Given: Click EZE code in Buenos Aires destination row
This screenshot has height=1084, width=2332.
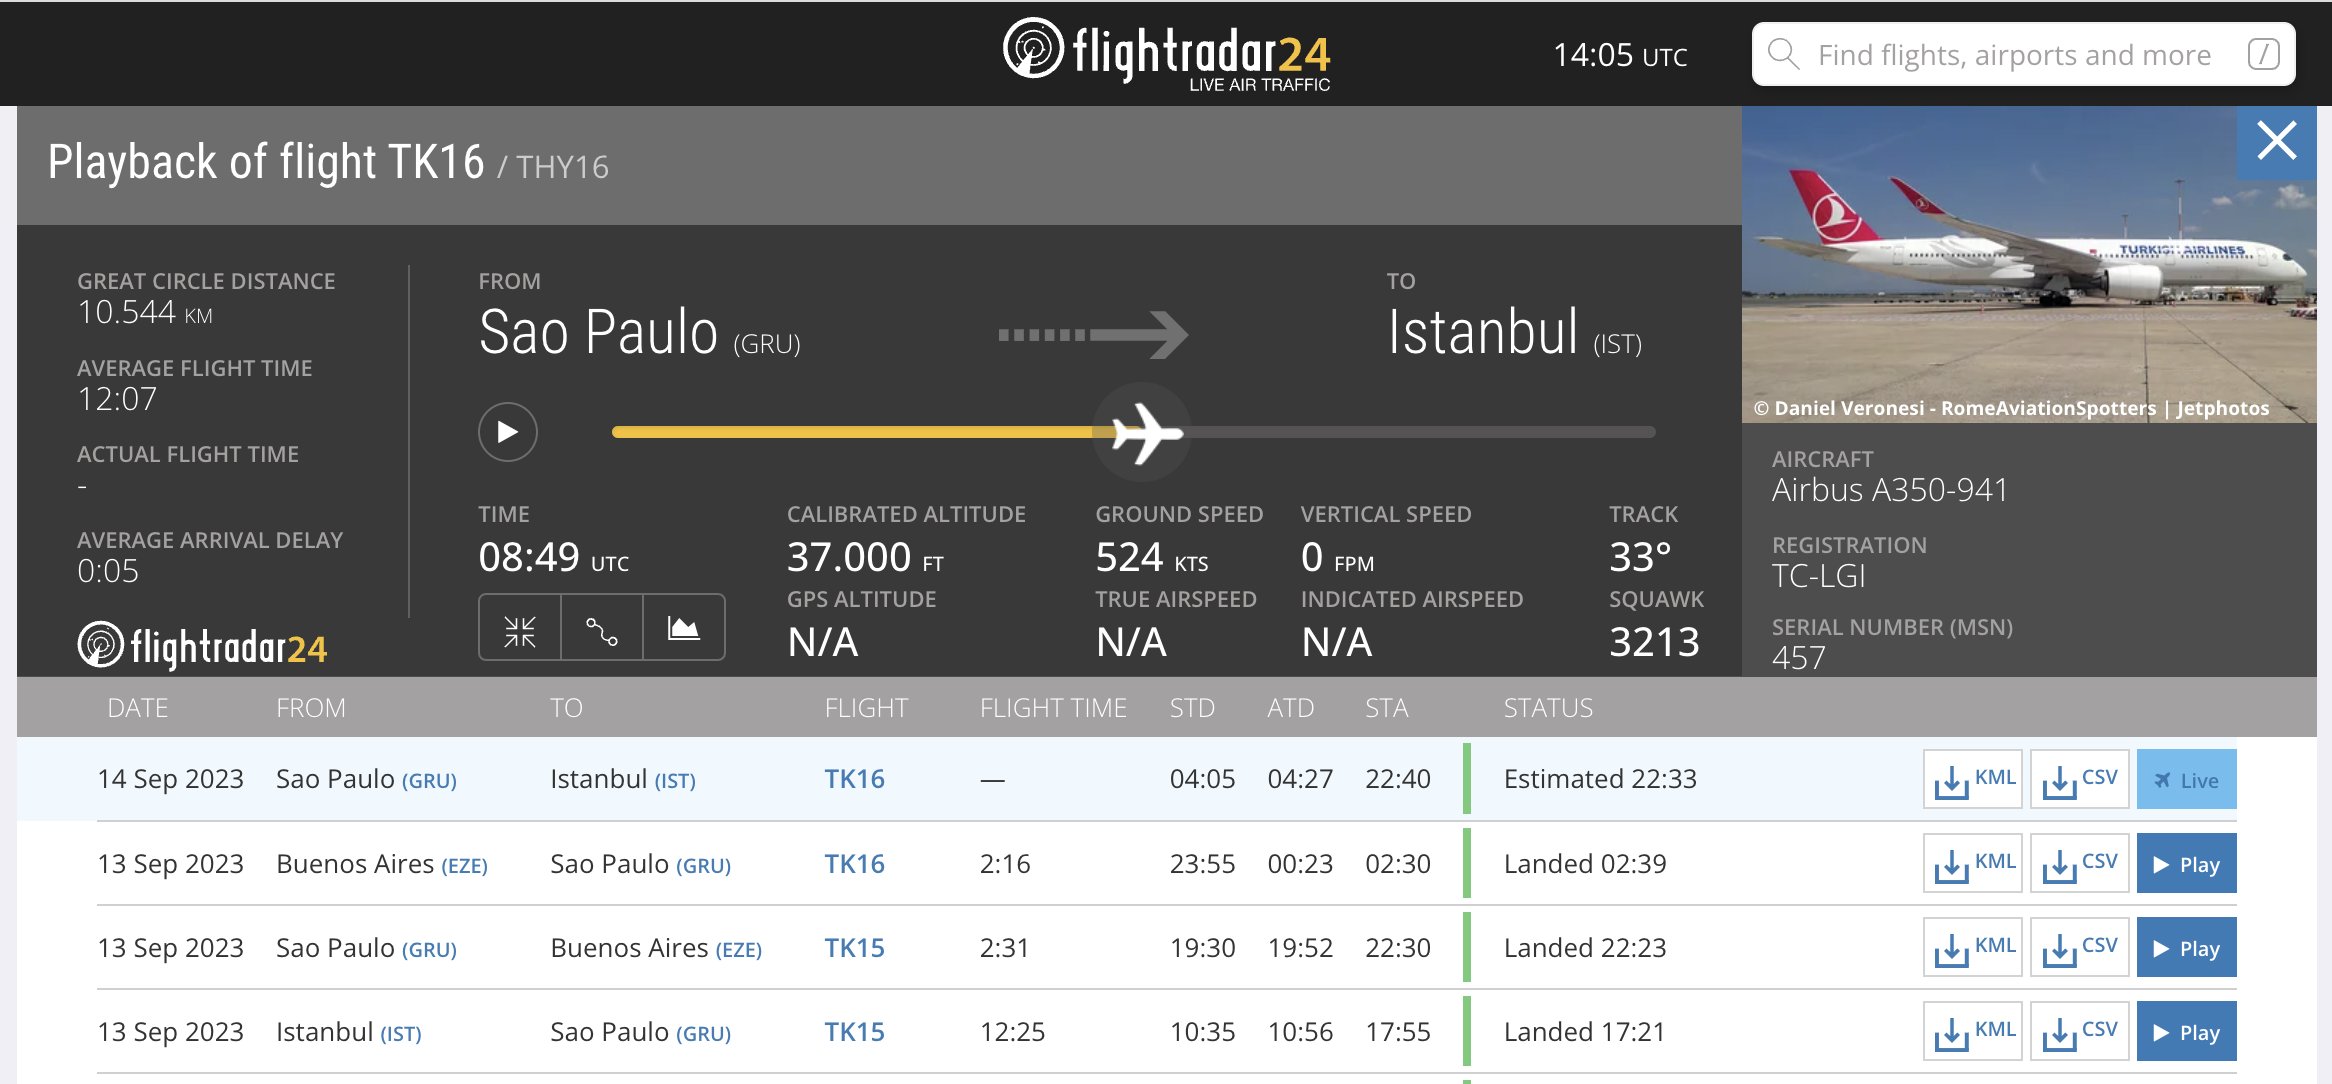Looking at the screenshot, I should point(739,949).
